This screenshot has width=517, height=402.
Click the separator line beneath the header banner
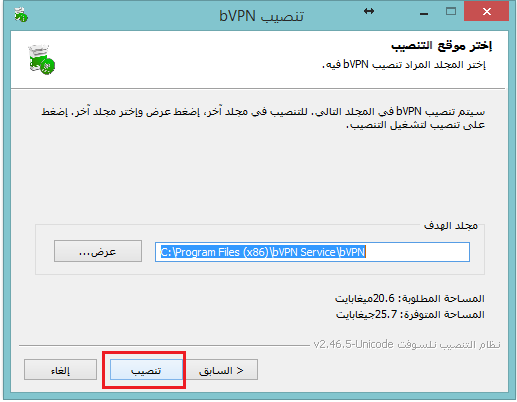[x=258, y=89]
